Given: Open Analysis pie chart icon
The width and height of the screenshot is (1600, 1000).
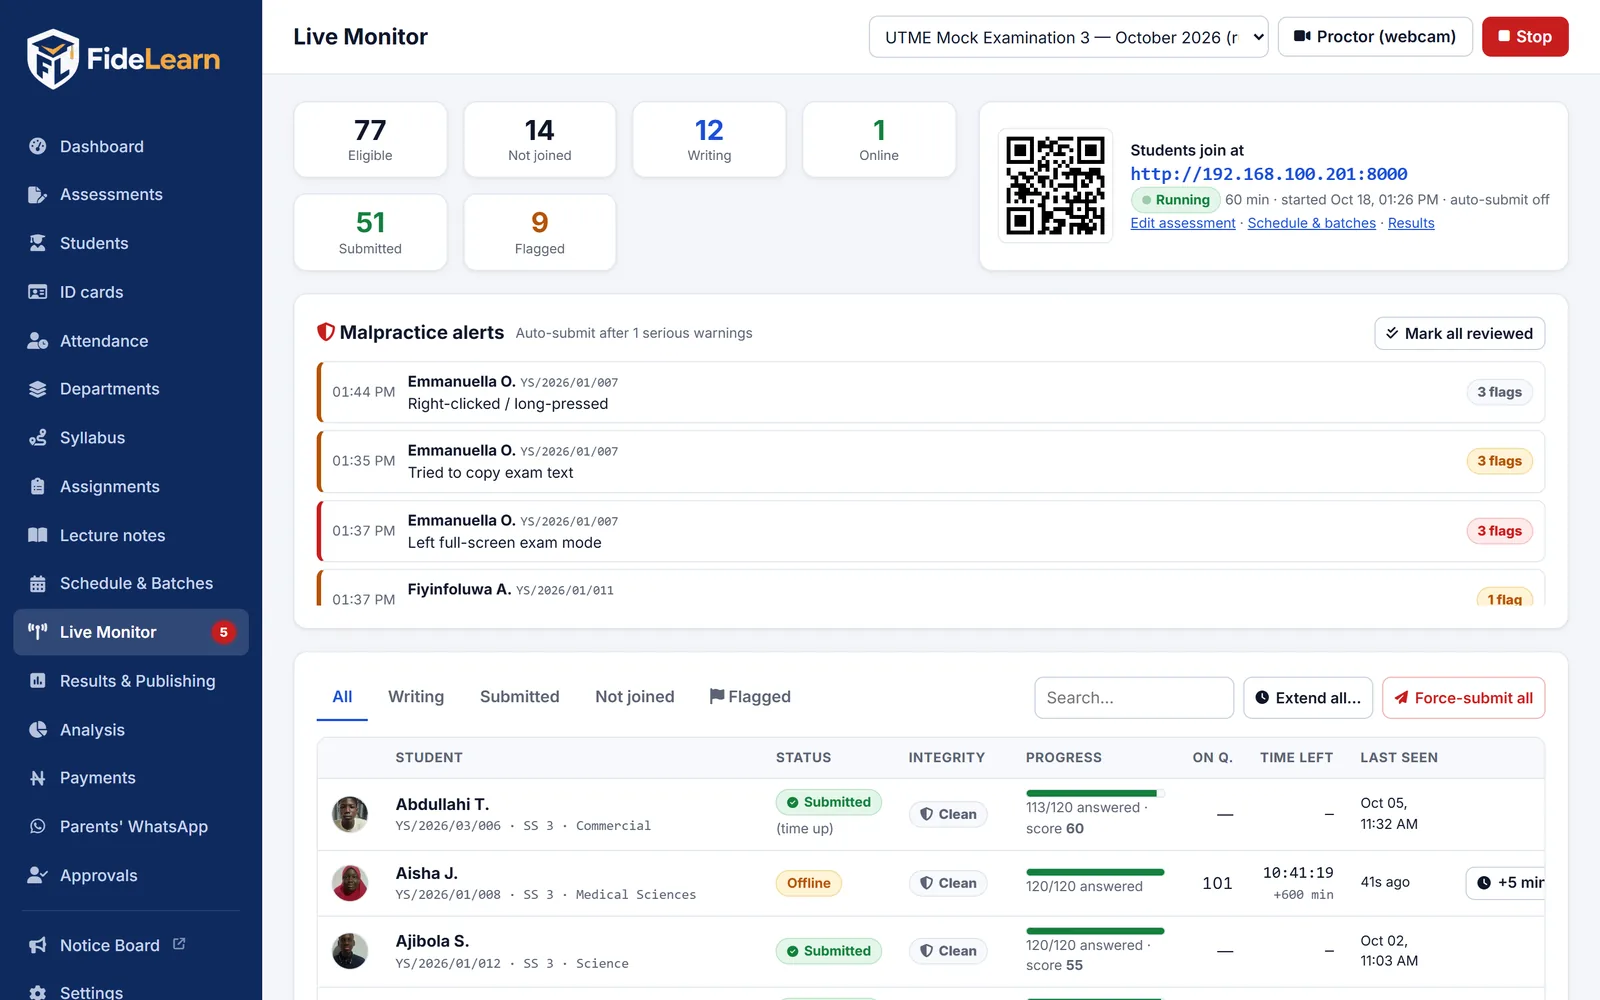Looking at the screenshot, I should pyautogui.click(x=38, y=730).
